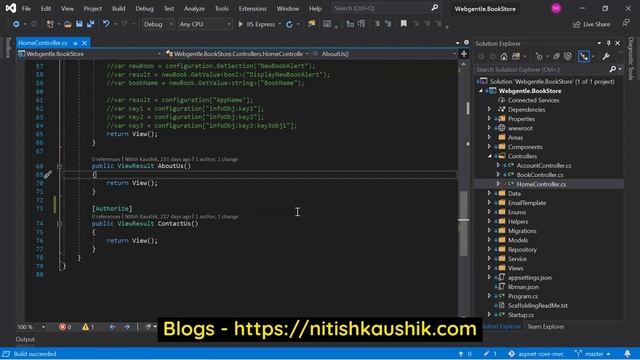640x360 pixels.
Task: Click the quick actions screwdriver icon at line 69
Action: [x=48, y=175]
